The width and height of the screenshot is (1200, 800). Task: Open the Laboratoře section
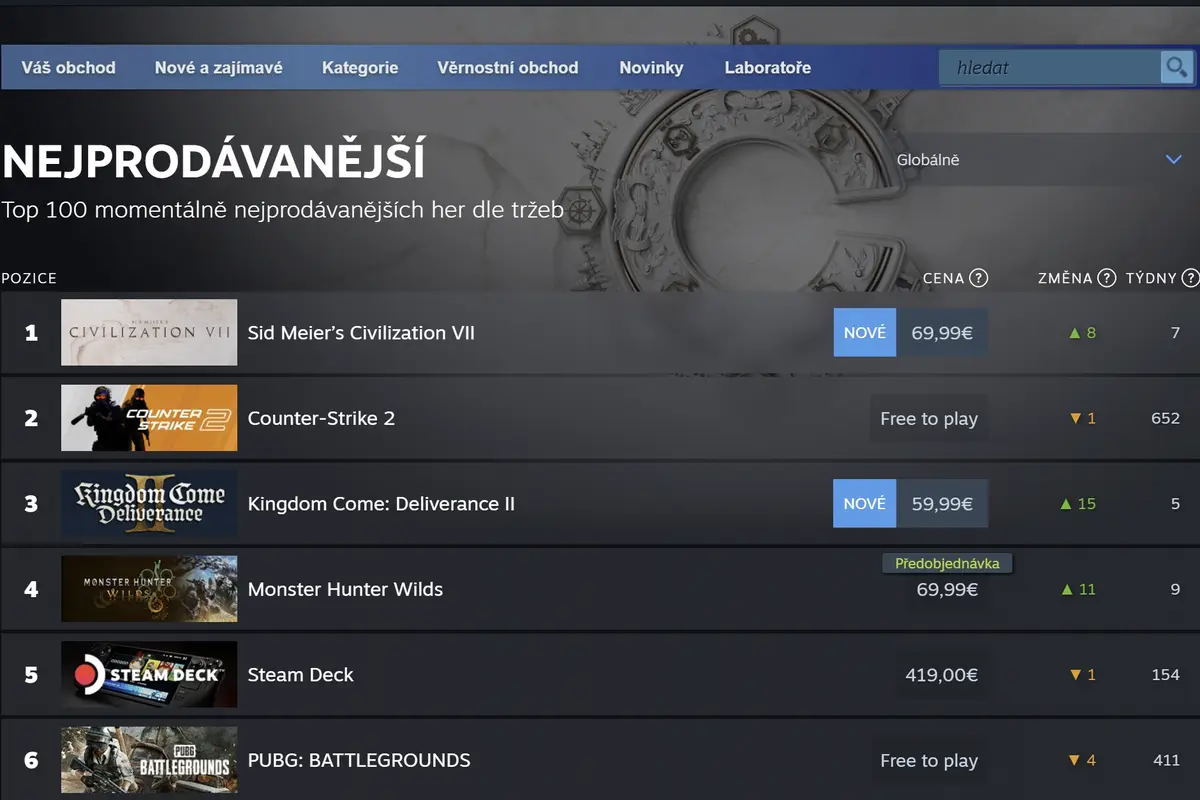pyautogui.click(x=768, y=68)
